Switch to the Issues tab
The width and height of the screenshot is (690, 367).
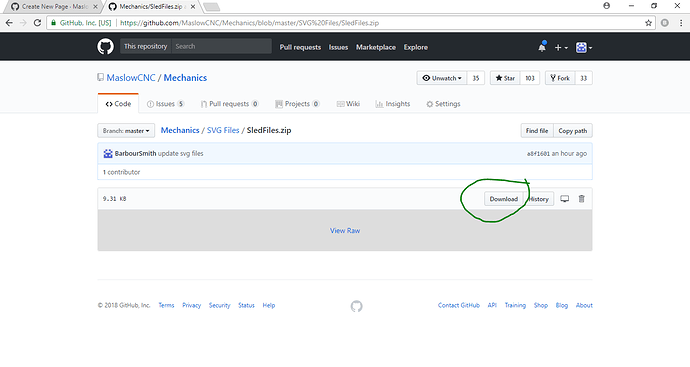[x=165, y=104]
